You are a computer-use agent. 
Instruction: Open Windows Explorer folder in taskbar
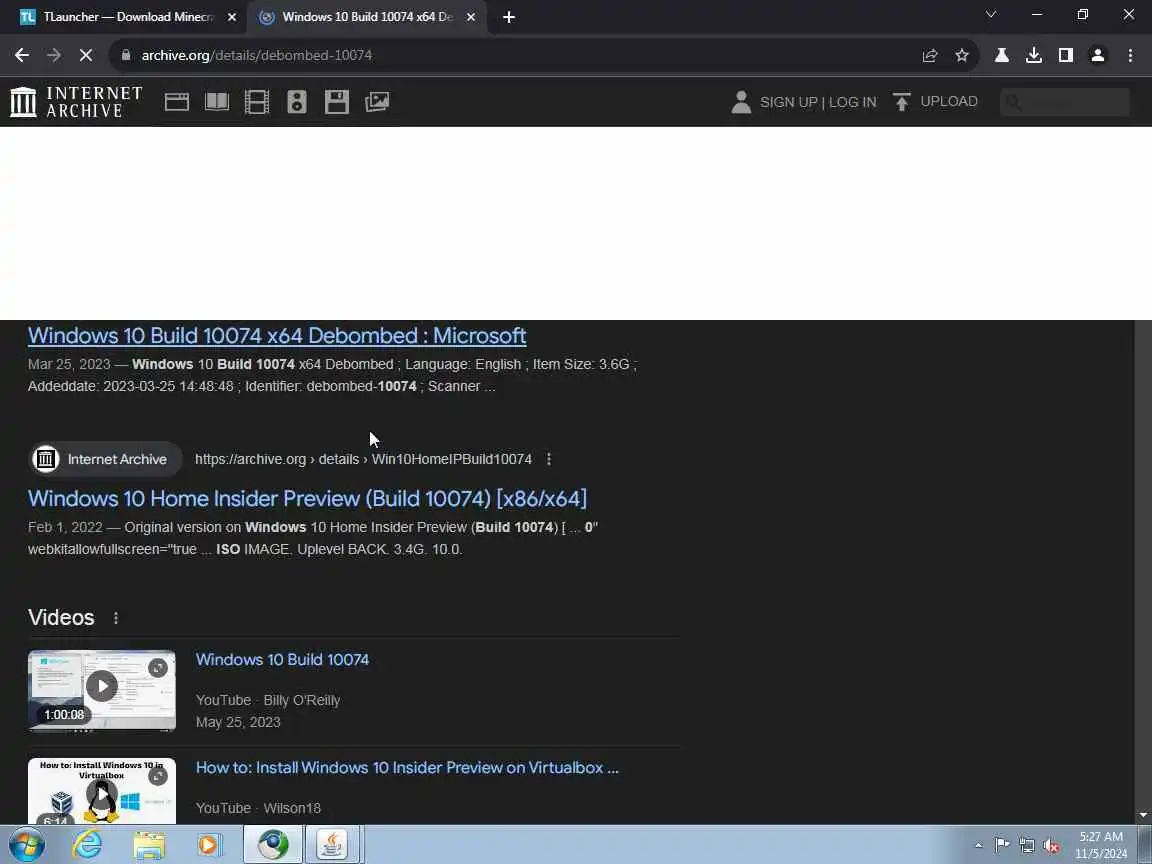click(148, 844)
